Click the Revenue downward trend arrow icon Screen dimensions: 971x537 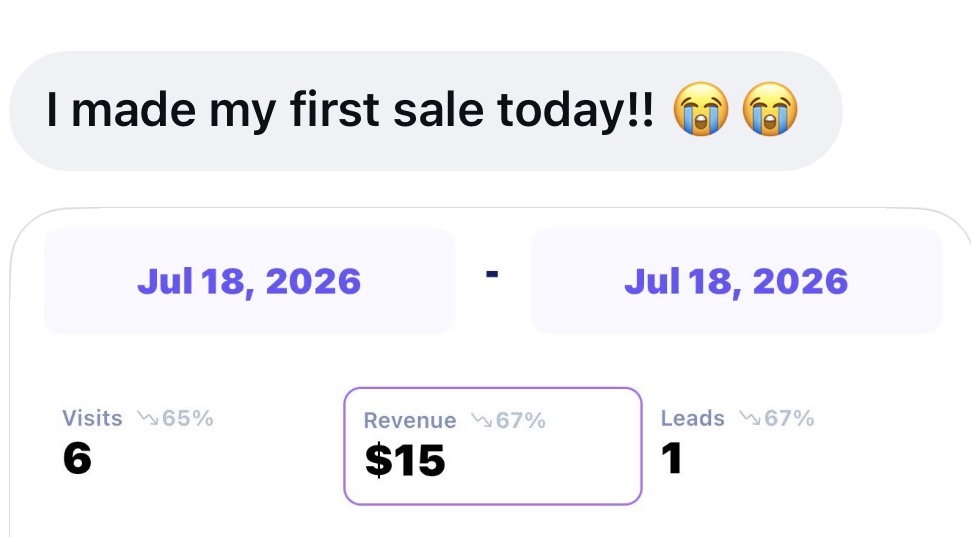coord(481,421)
